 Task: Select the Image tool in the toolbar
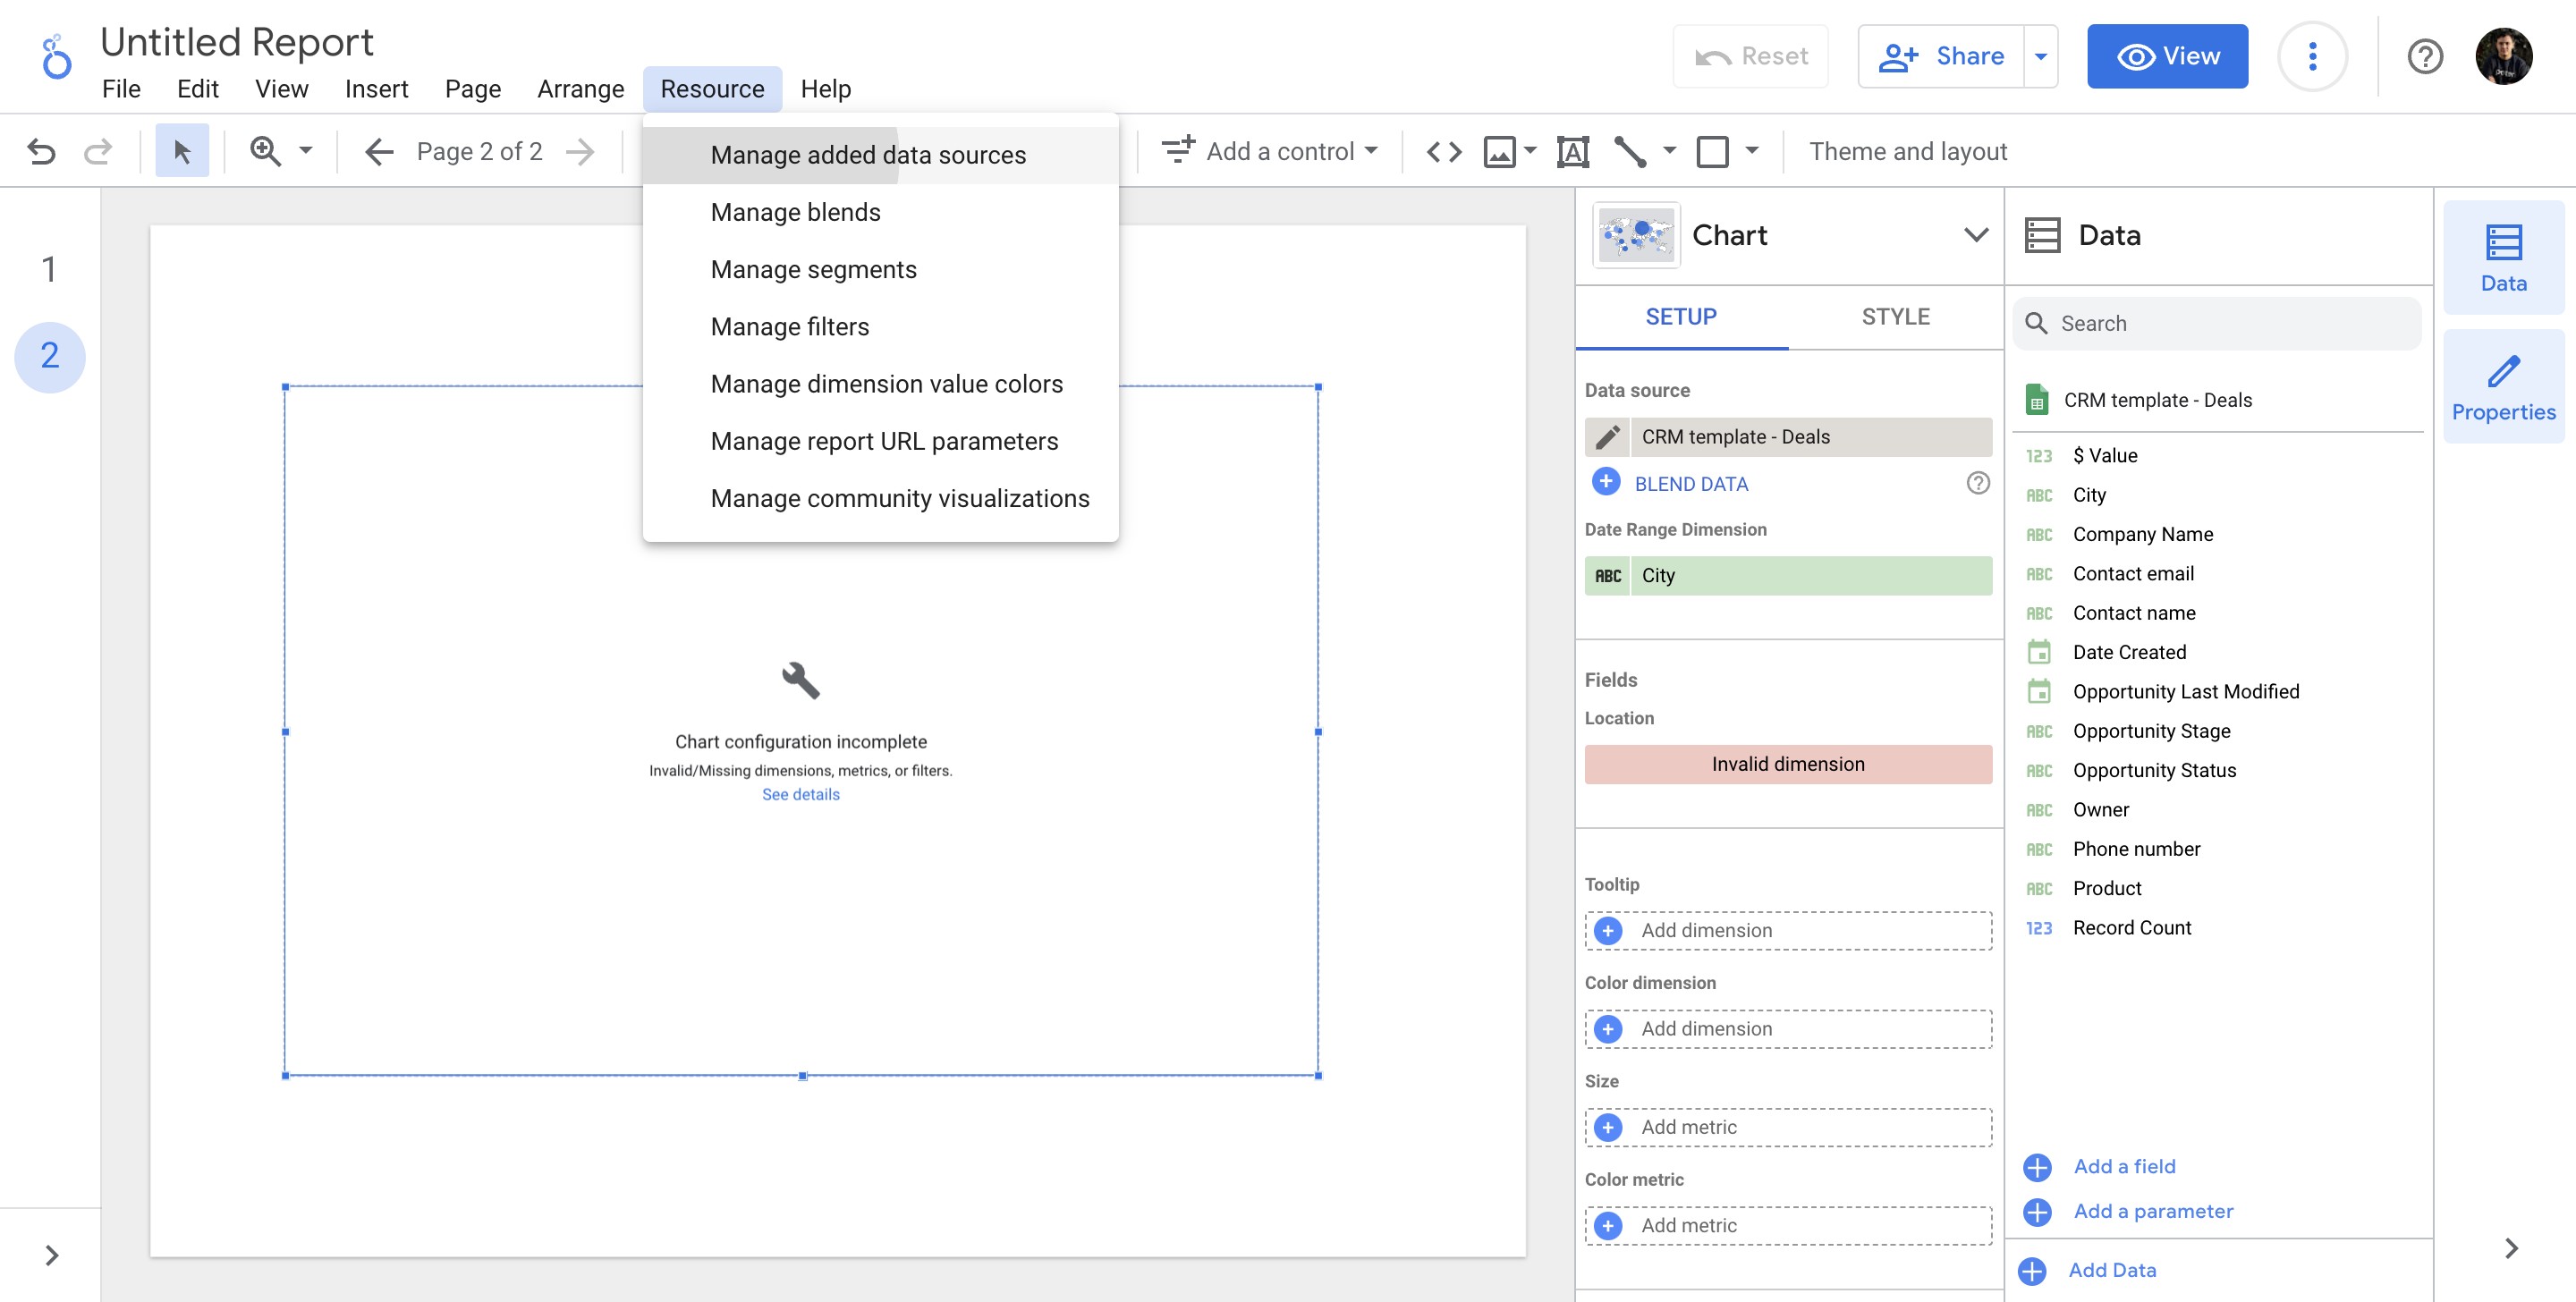click(1499, 151)
